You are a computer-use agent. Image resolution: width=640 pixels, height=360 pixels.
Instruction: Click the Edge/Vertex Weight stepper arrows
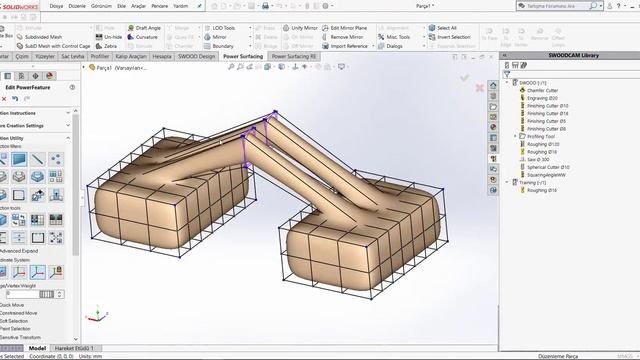tap(60, 294)
